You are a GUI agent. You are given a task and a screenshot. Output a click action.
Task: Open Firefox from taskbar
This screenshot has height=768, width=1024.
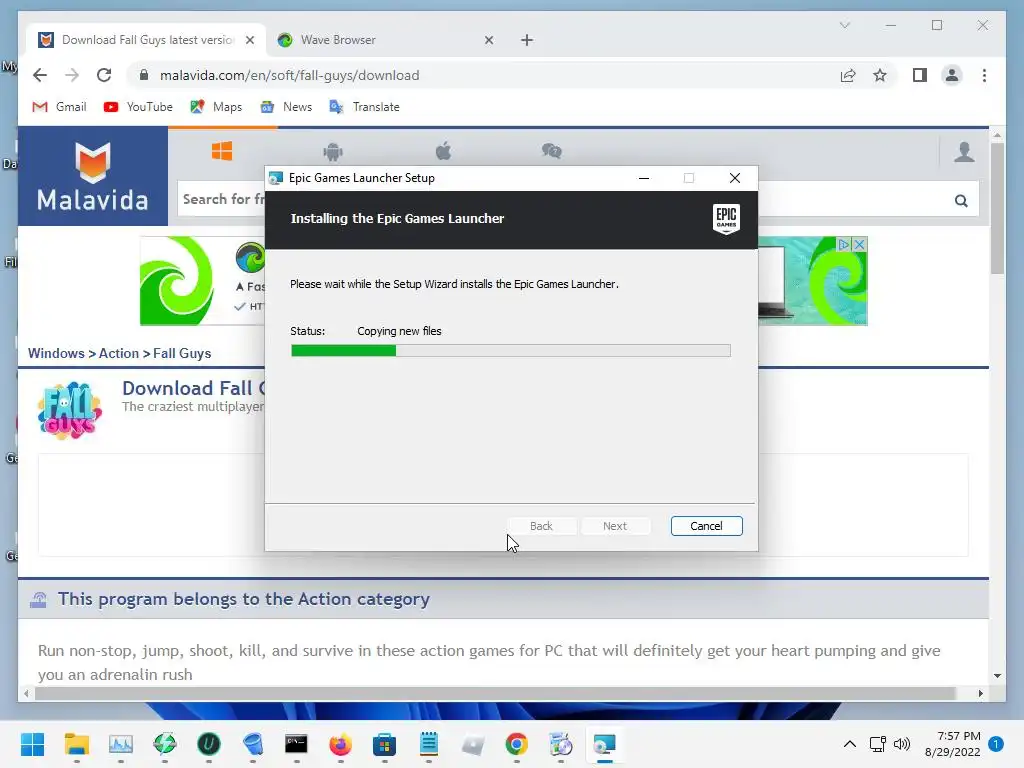coord(340,744)
